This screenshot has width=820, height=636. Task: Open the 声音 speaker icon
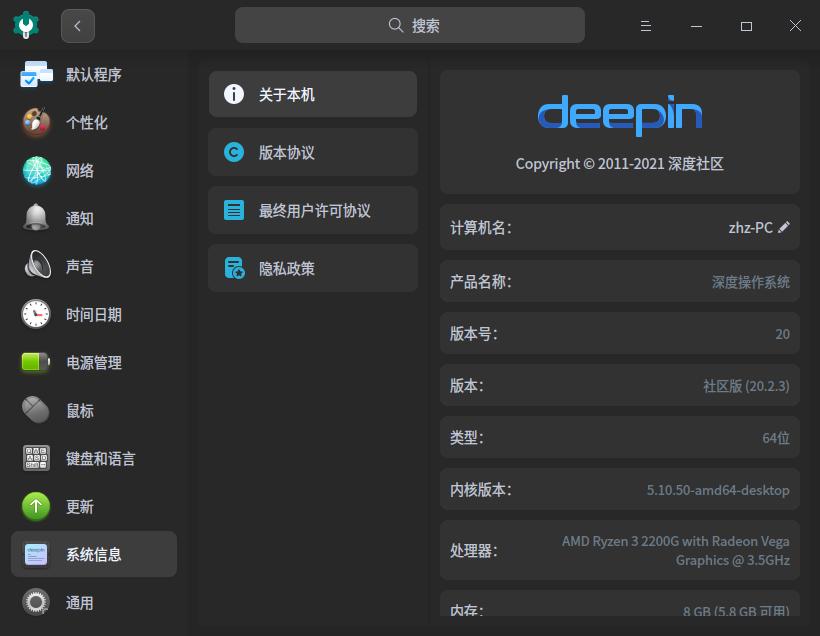(37, 265)
